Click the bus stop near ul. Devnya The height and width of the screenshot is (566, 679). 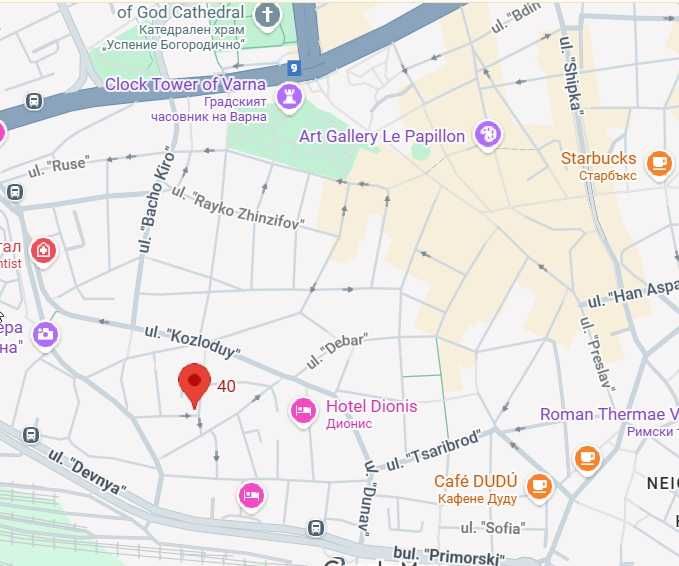[x=31, y=435]
